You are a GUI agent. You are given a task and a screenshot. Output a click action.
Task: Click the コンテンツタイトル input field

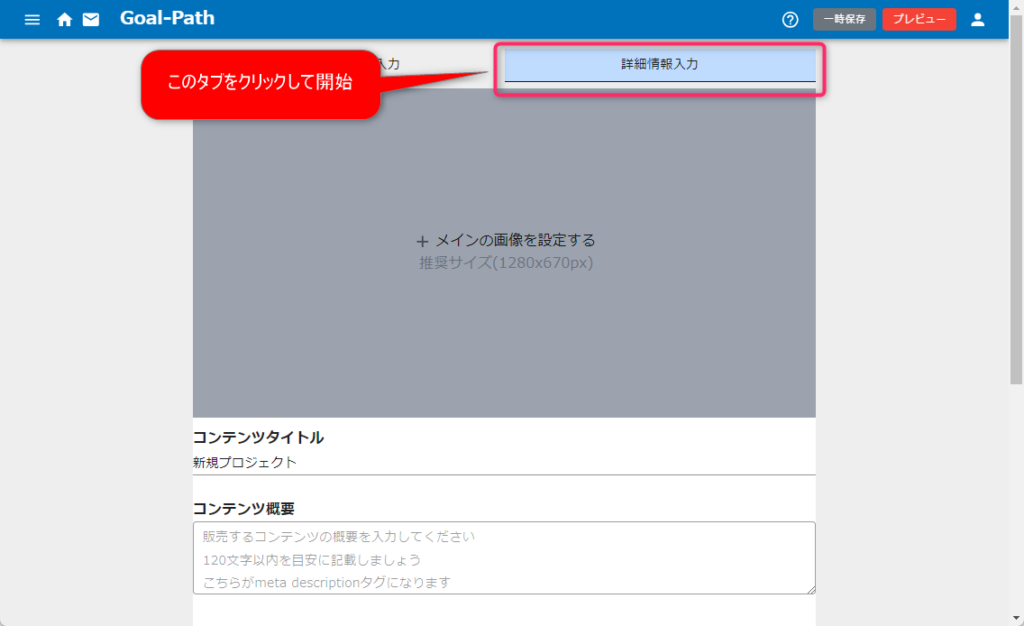[504, 463]
